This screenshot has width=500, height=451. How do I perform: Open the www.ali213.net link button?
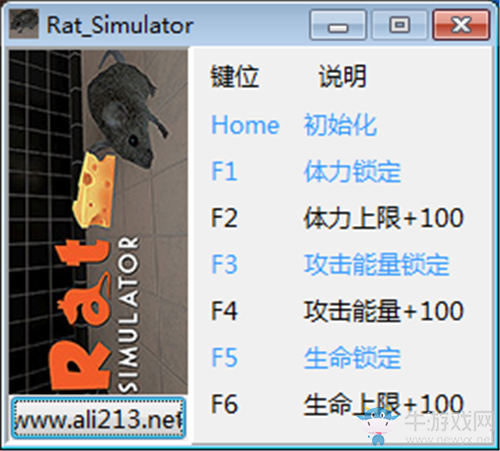click(98, 418)
